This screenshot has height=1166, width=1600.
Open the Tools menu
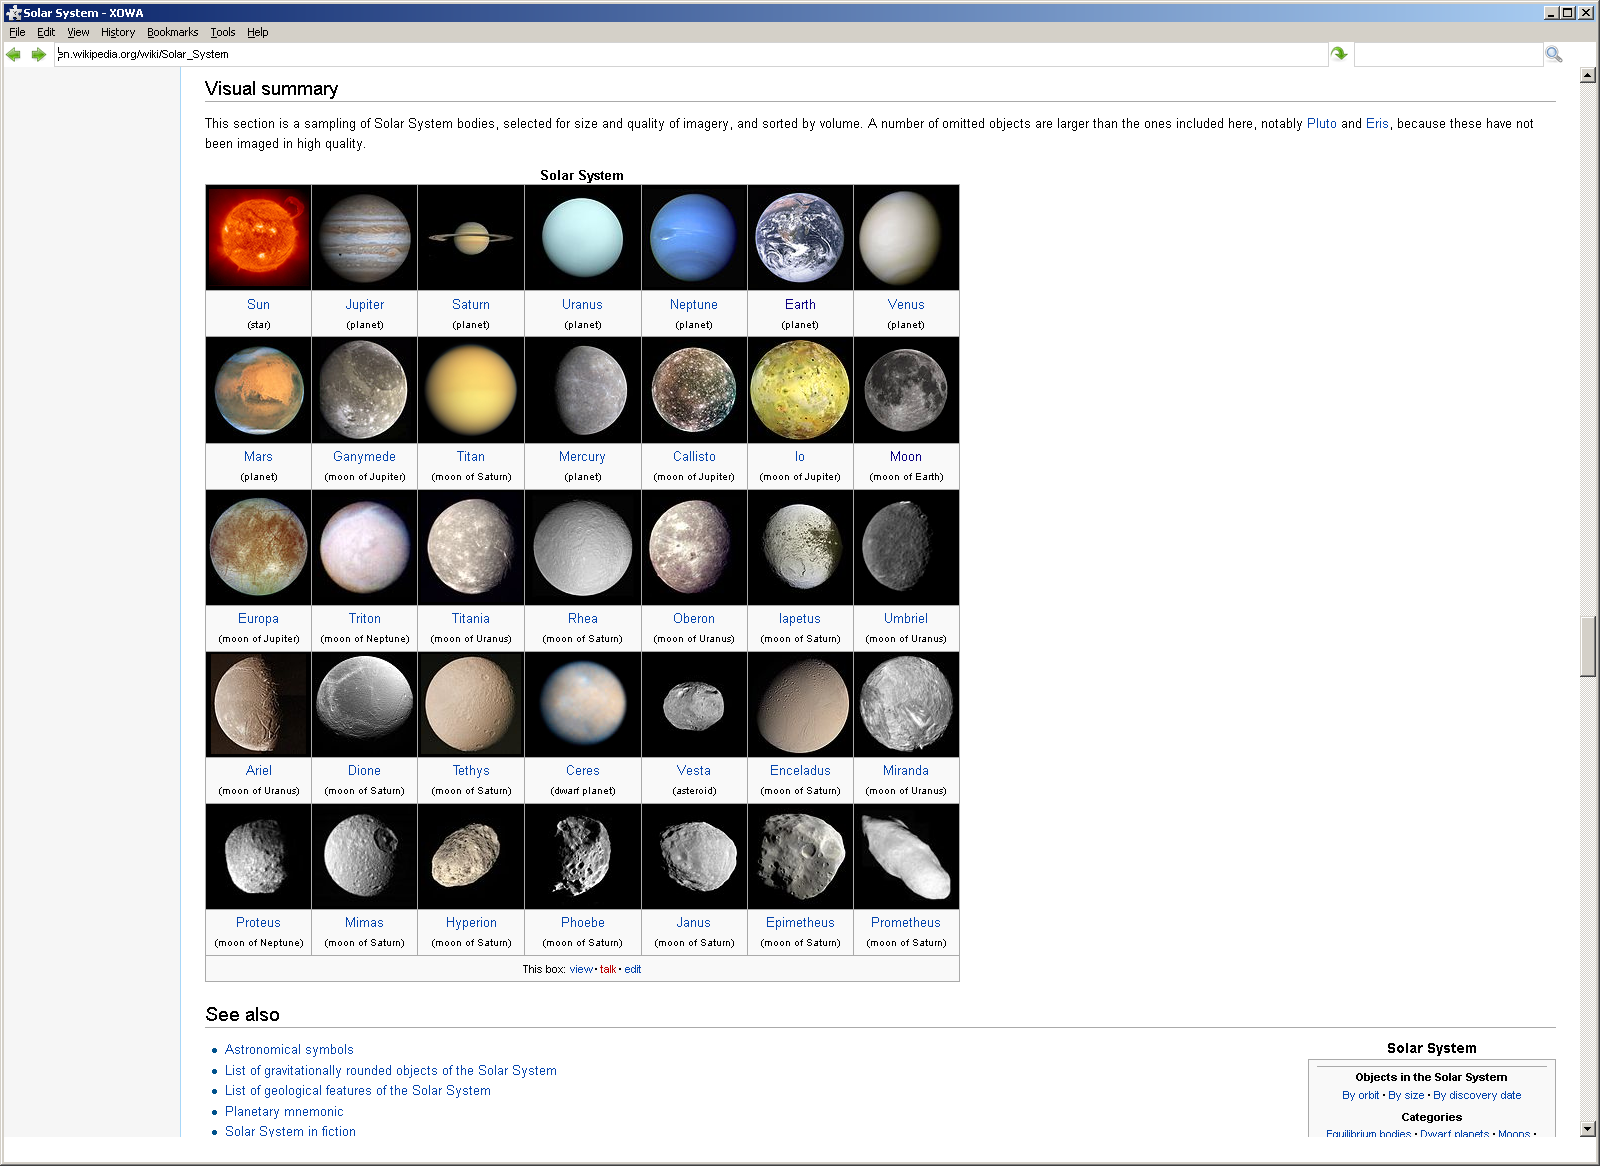pyautogui.click(x=222, y=32)
